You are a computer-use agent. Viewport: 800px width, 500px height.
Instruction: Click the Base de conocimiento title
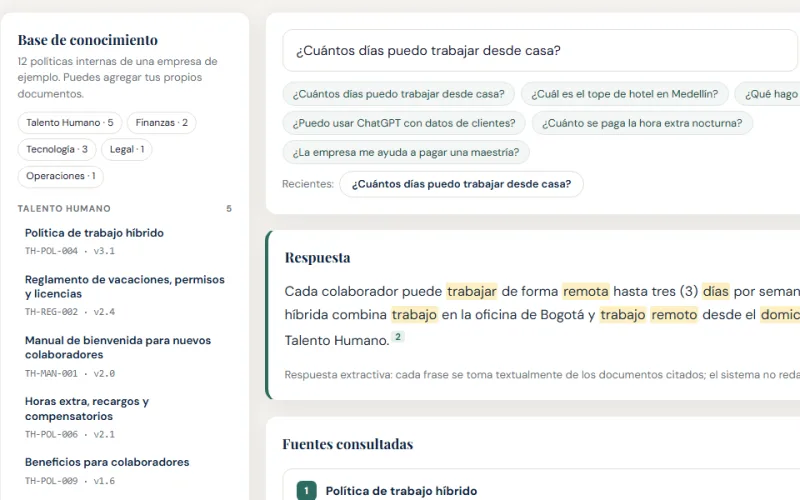point(88,40)
